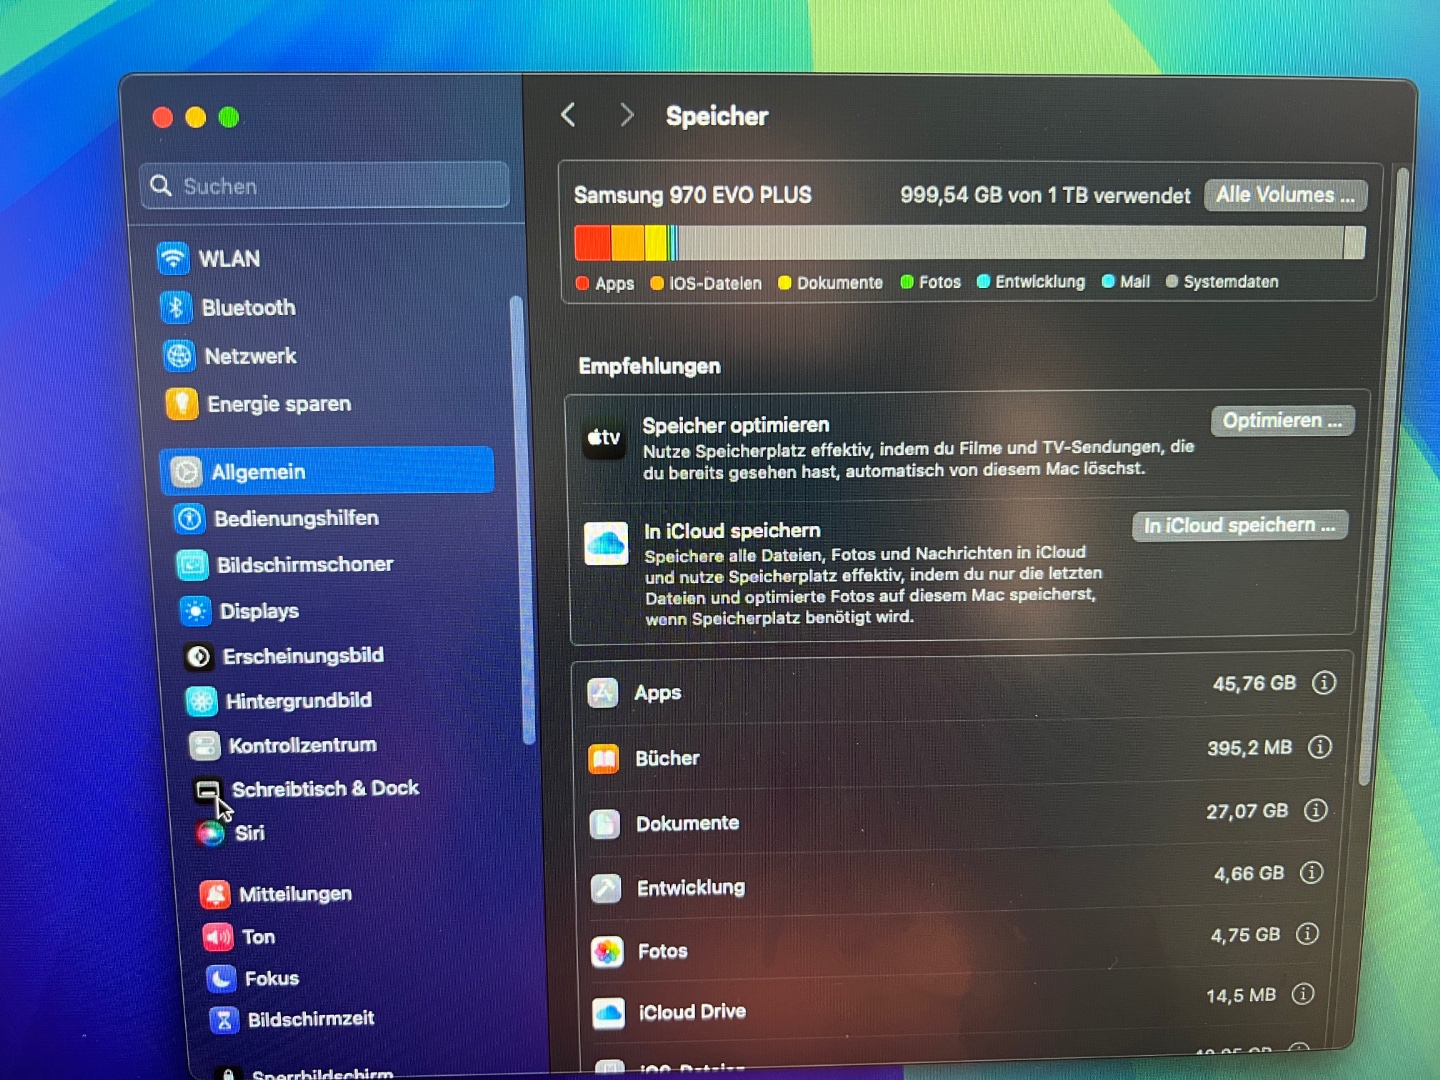Click the Speicher title in the header
Viewport: 1440px width, 1080px height.
717,116
